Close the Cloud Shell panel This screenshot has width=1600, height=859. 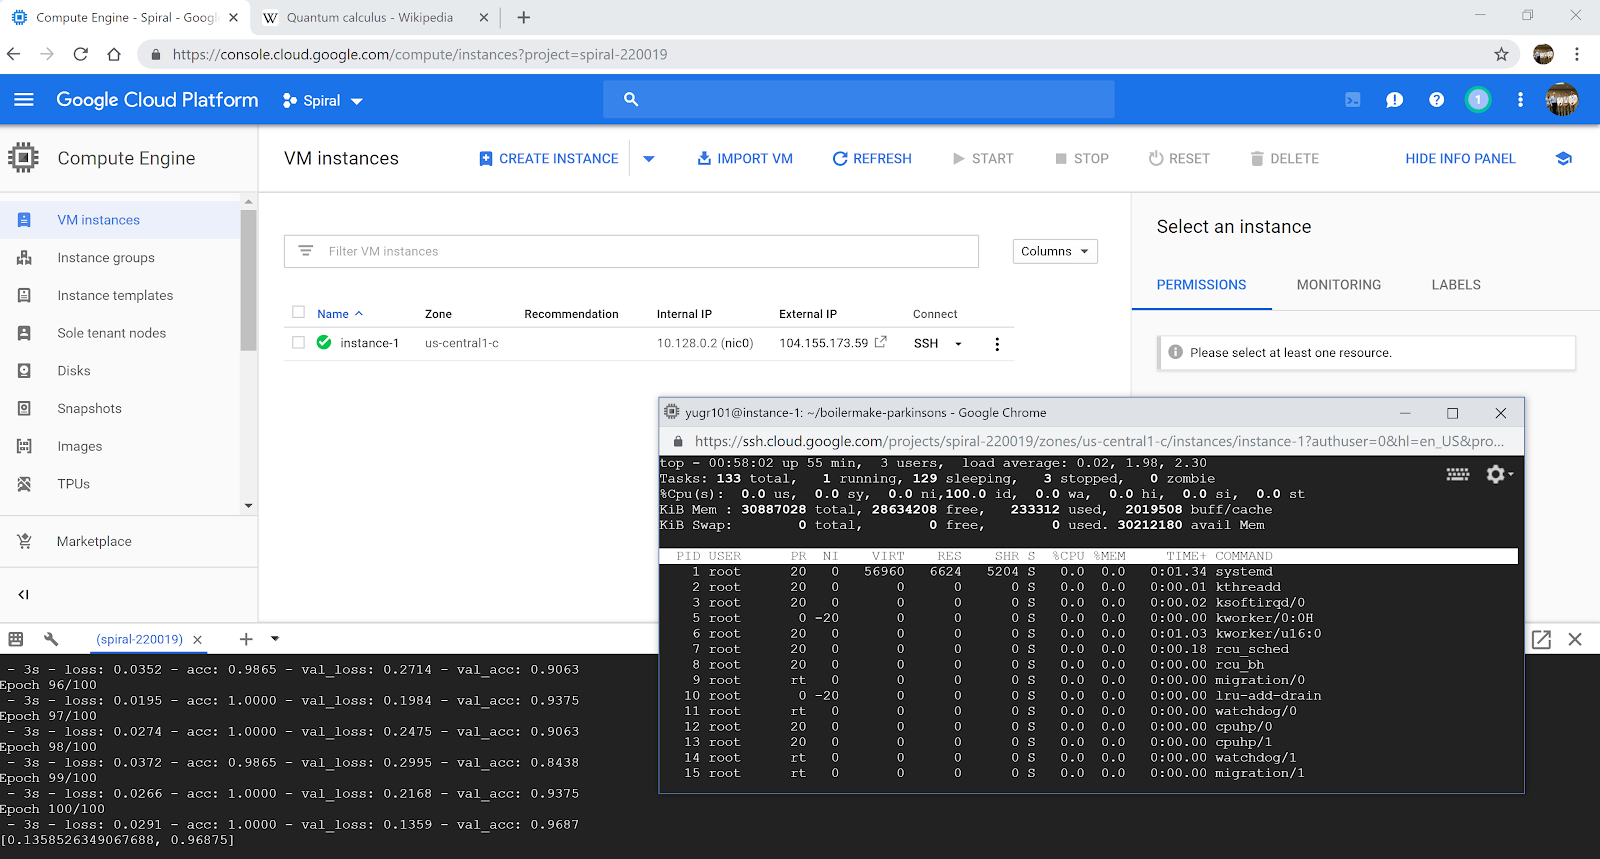tap(1575, 639)
